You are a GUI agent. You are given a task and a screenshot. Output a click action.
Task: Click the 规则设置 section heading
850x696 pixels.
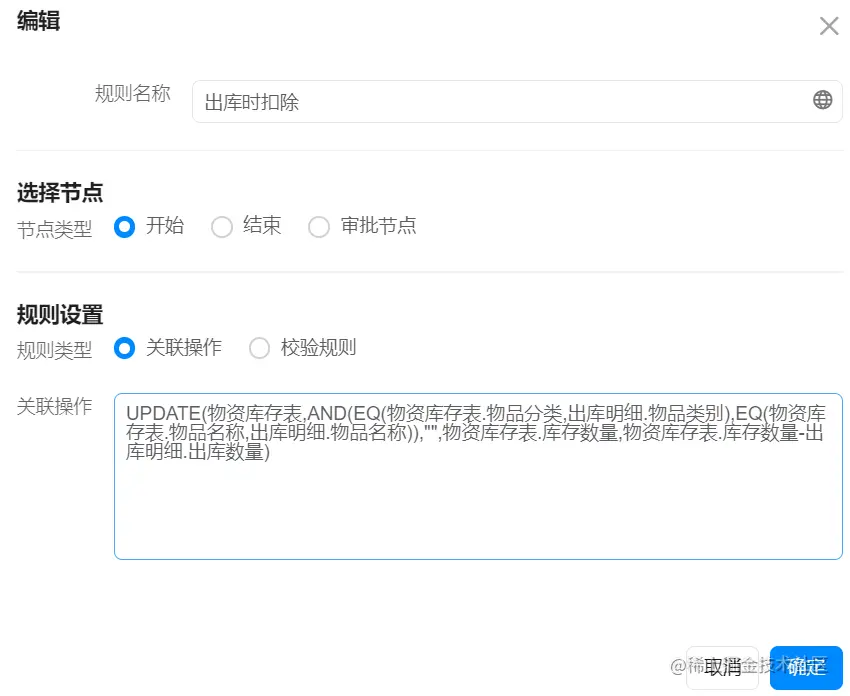pyautogui.click(x=60, y=314)
